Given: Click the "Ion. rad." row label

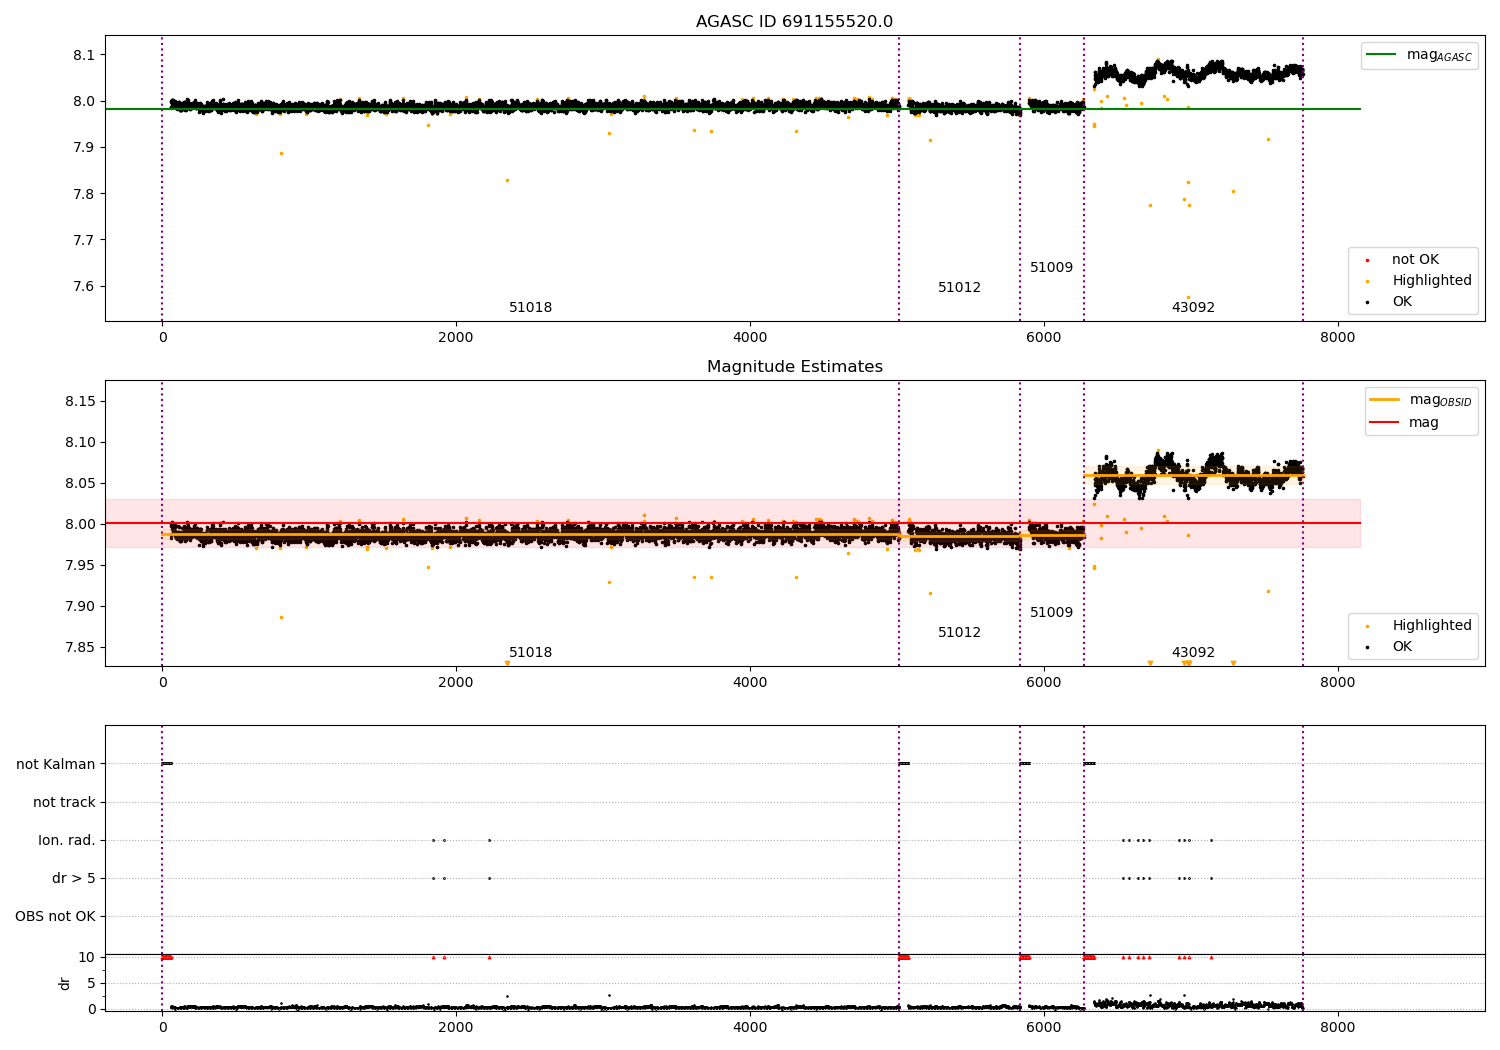Looking at the screenshot, I should coord(67,840).
